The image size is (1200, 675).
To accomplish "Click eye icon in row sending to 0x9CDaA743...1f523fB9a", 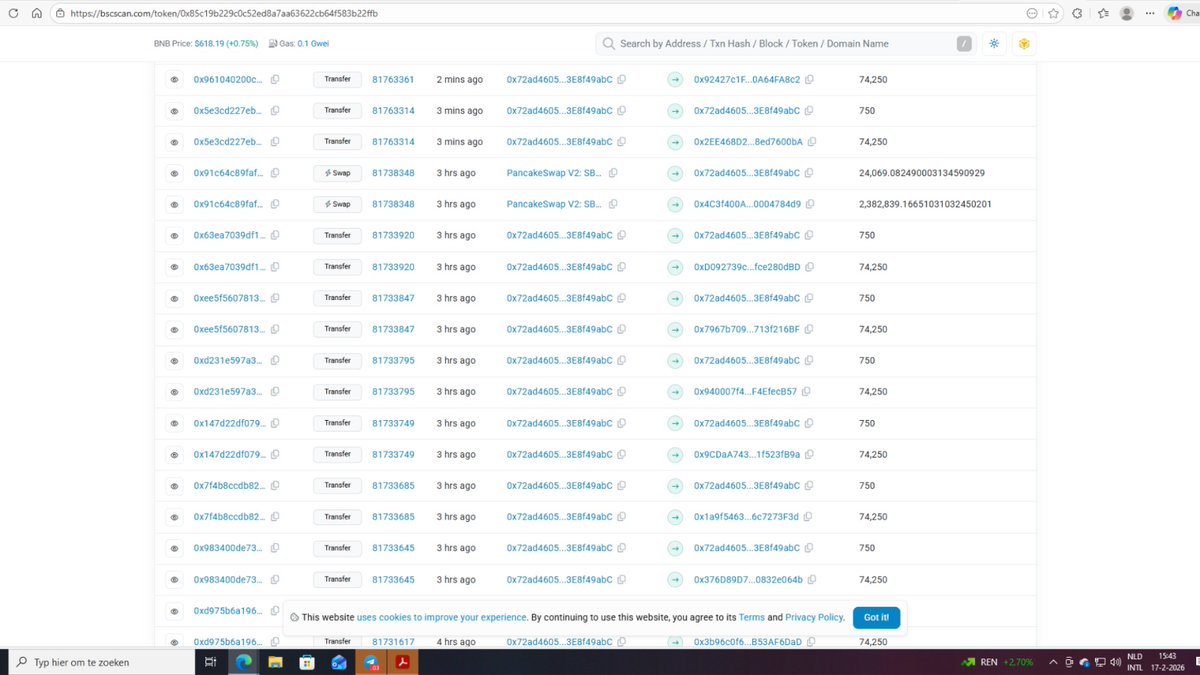I will point(173,454).
